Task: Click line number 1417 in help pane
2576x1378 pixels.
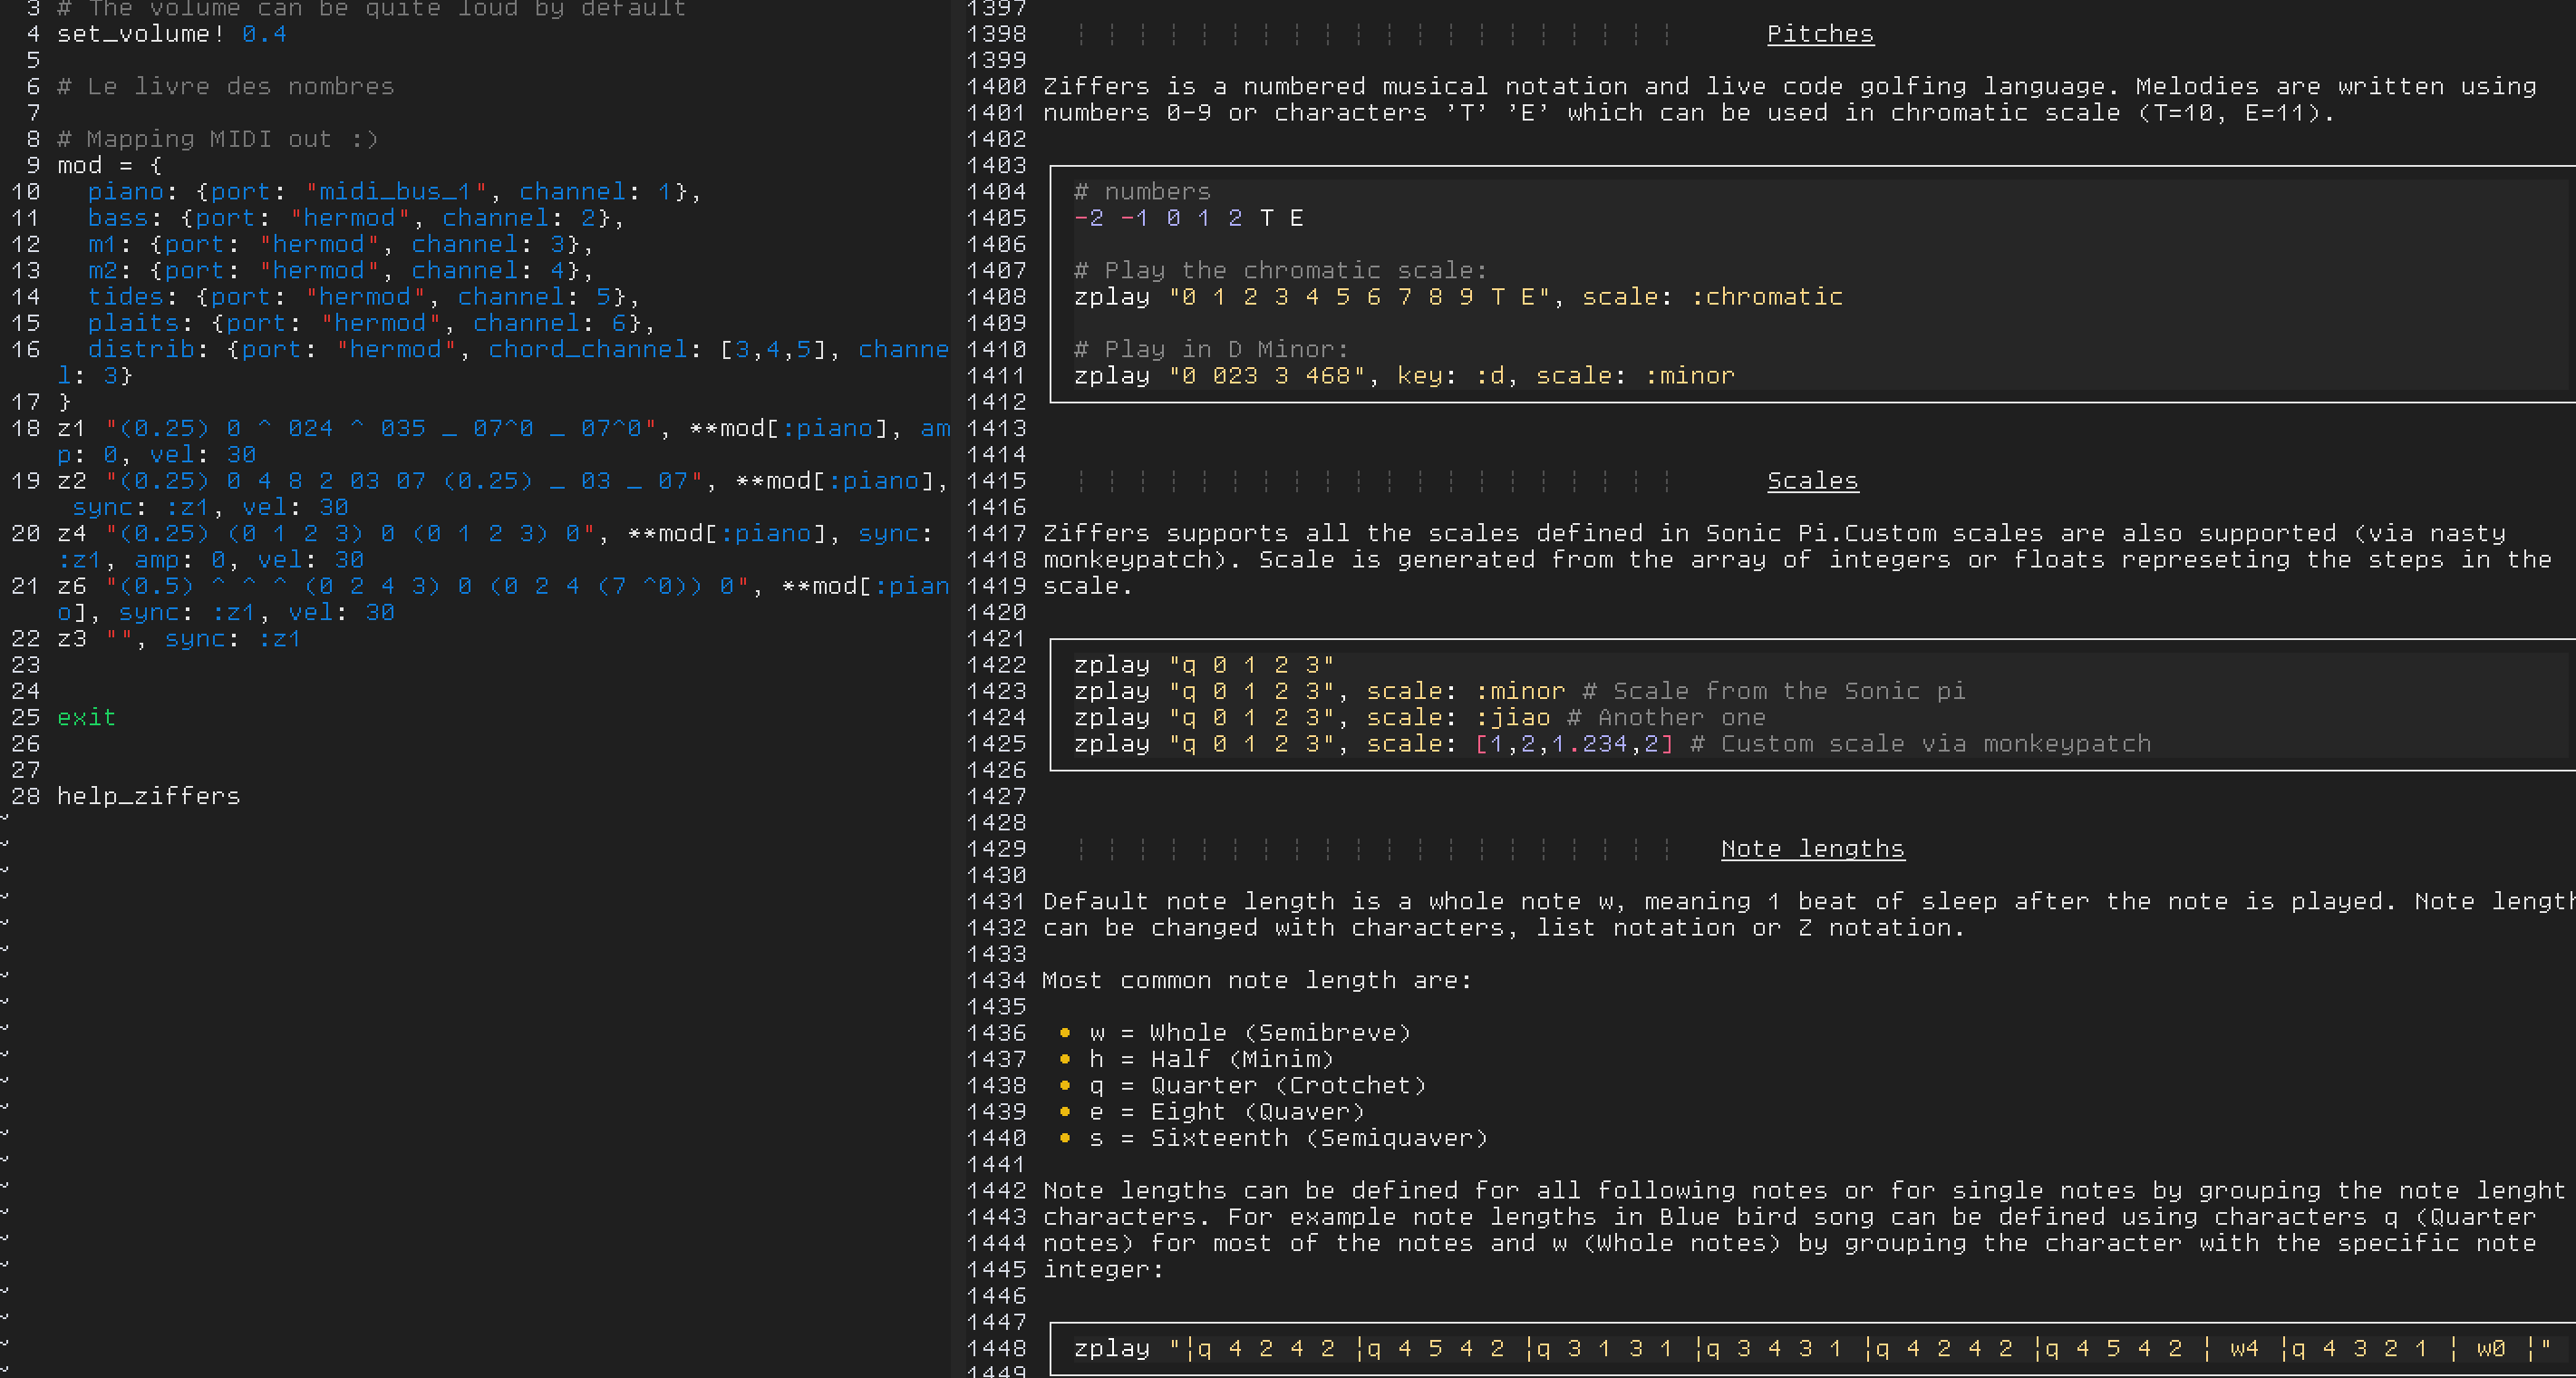Action: tap(996, 534)
